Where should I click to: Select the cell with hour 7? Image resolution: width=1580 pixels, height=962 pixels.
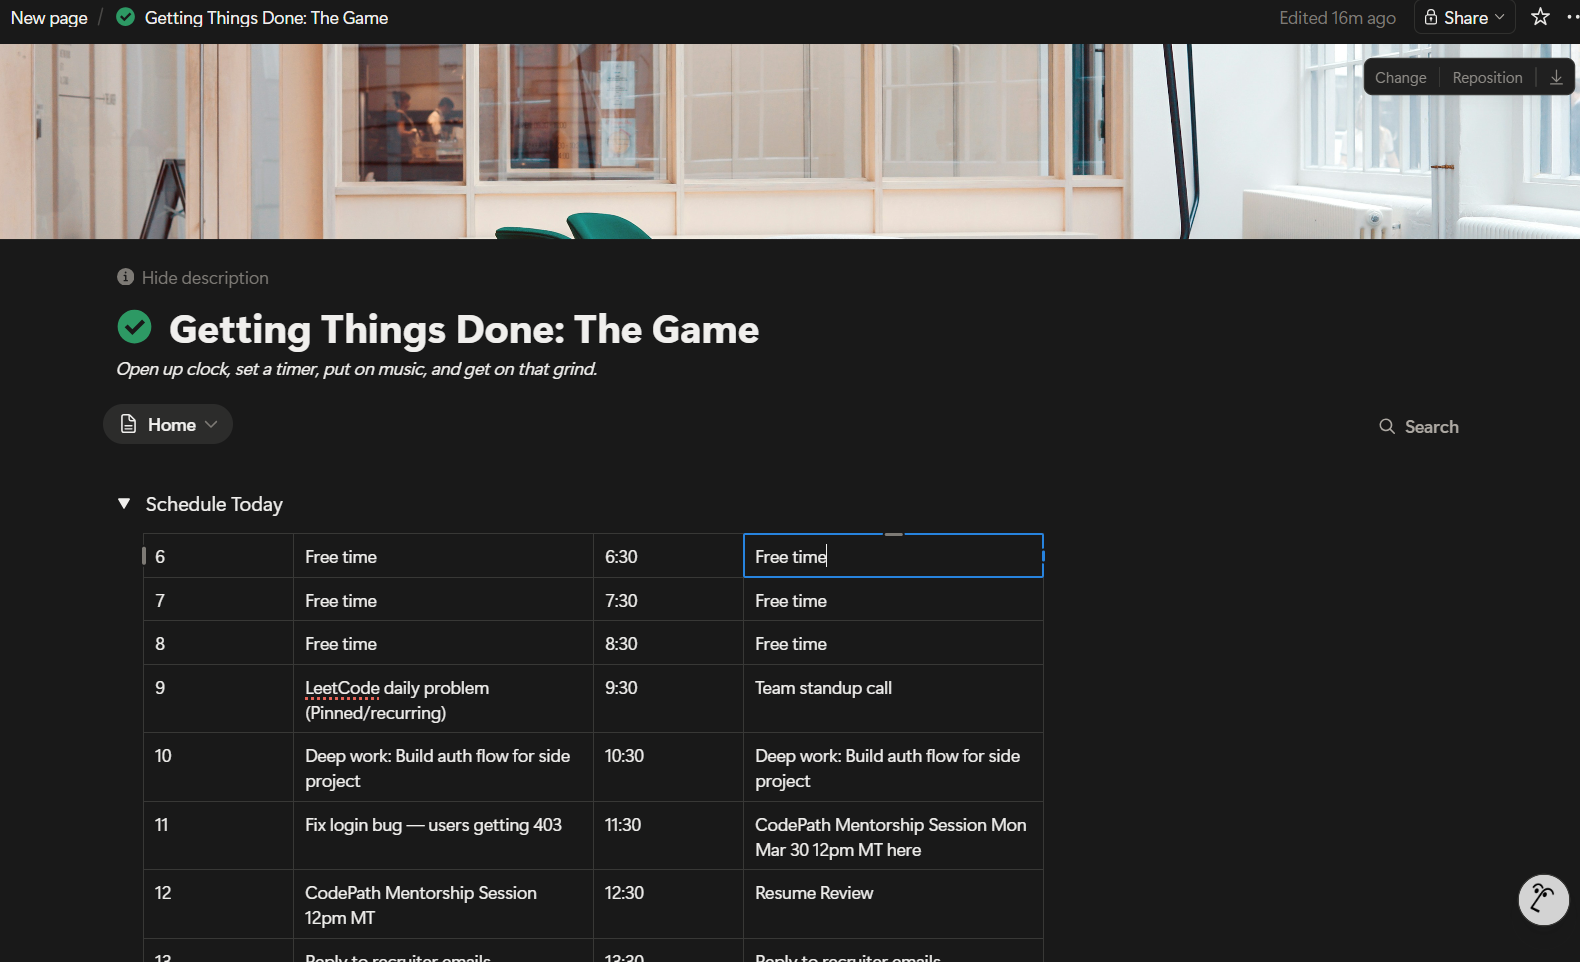point(218,600)
